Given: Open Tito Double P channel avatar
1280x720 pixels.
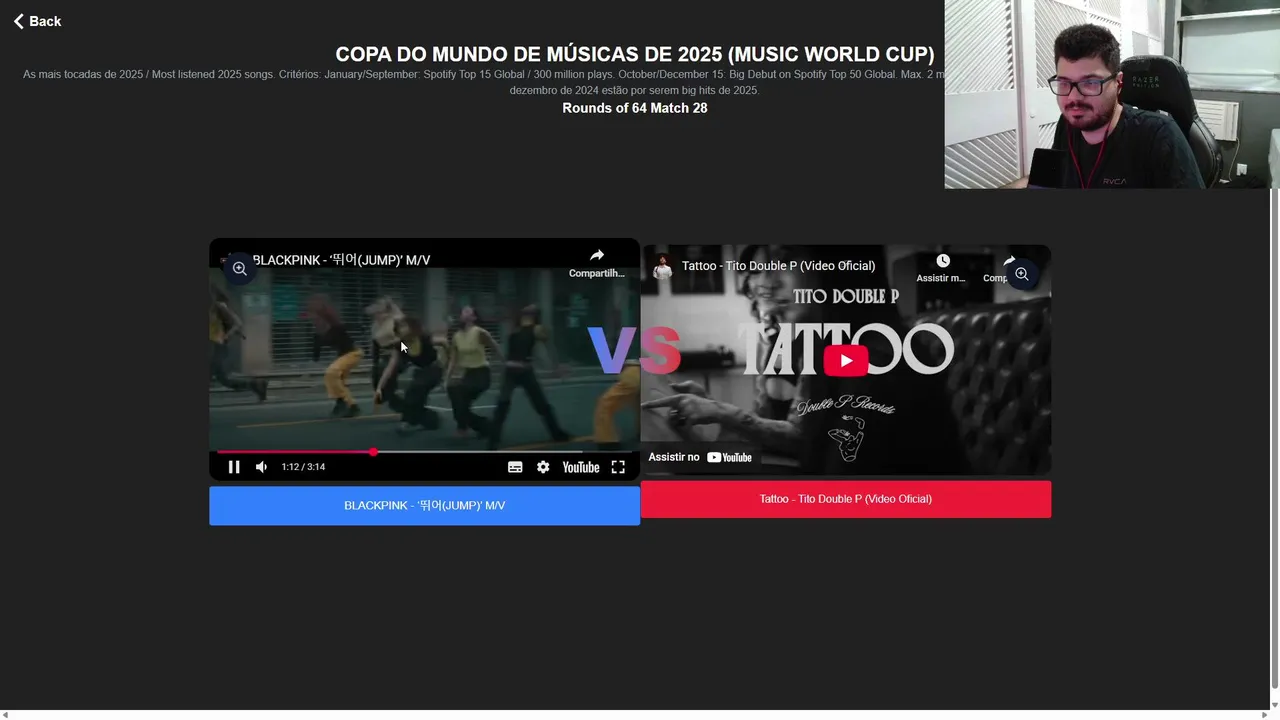Looking at the screenshot, I should tap(662, 266).
